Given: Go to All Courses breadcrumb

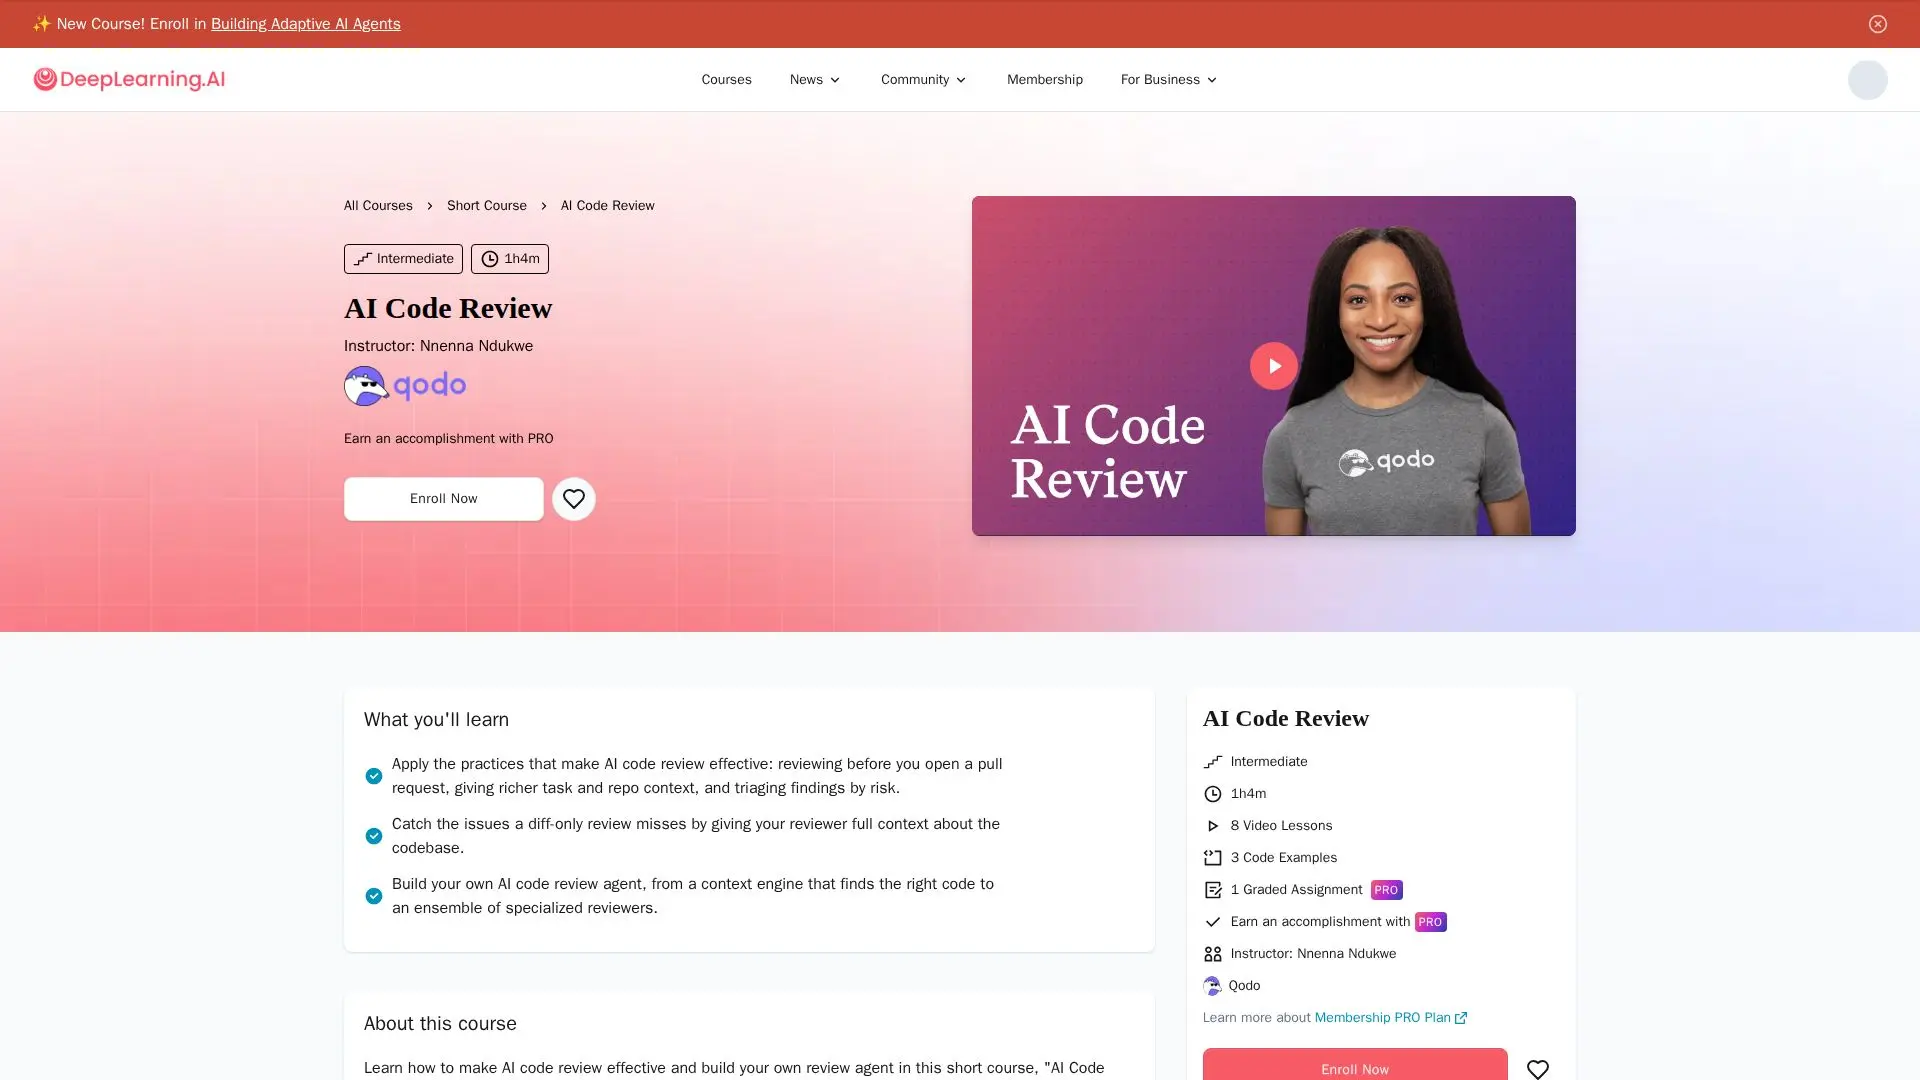Looking at the screenshot, I should click(x=378, y=206).
